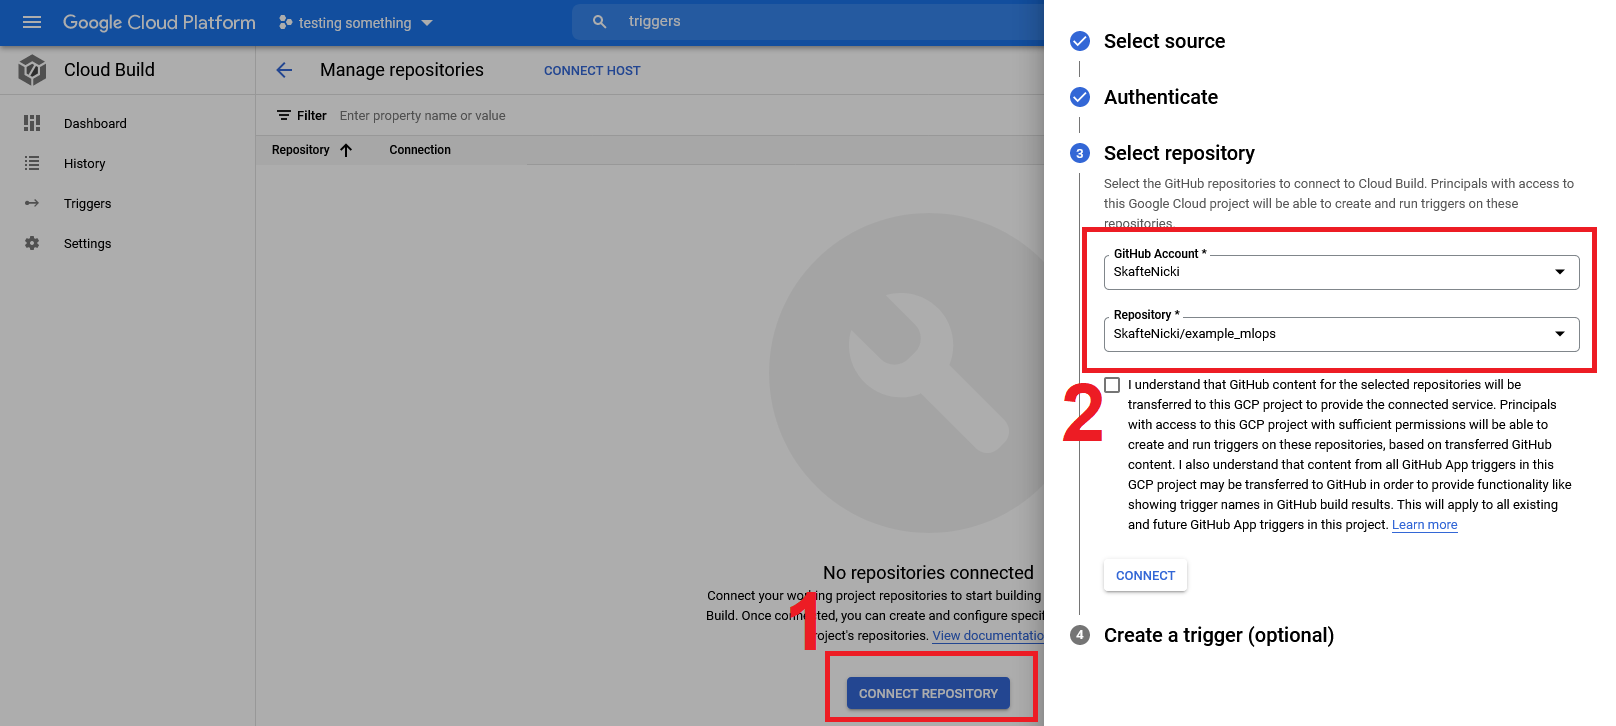
Task: Click the search magnifier icon
Action: [x=599, y=22]
